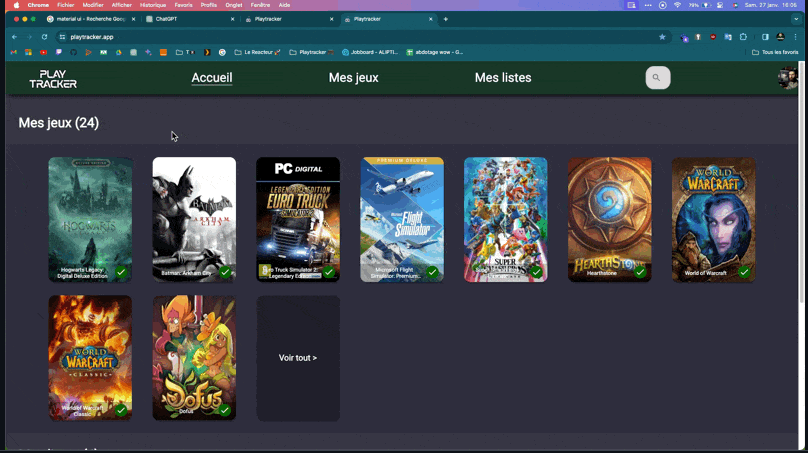
Task: Go back with the browser back arrow
Action: (x=14, y=37)
